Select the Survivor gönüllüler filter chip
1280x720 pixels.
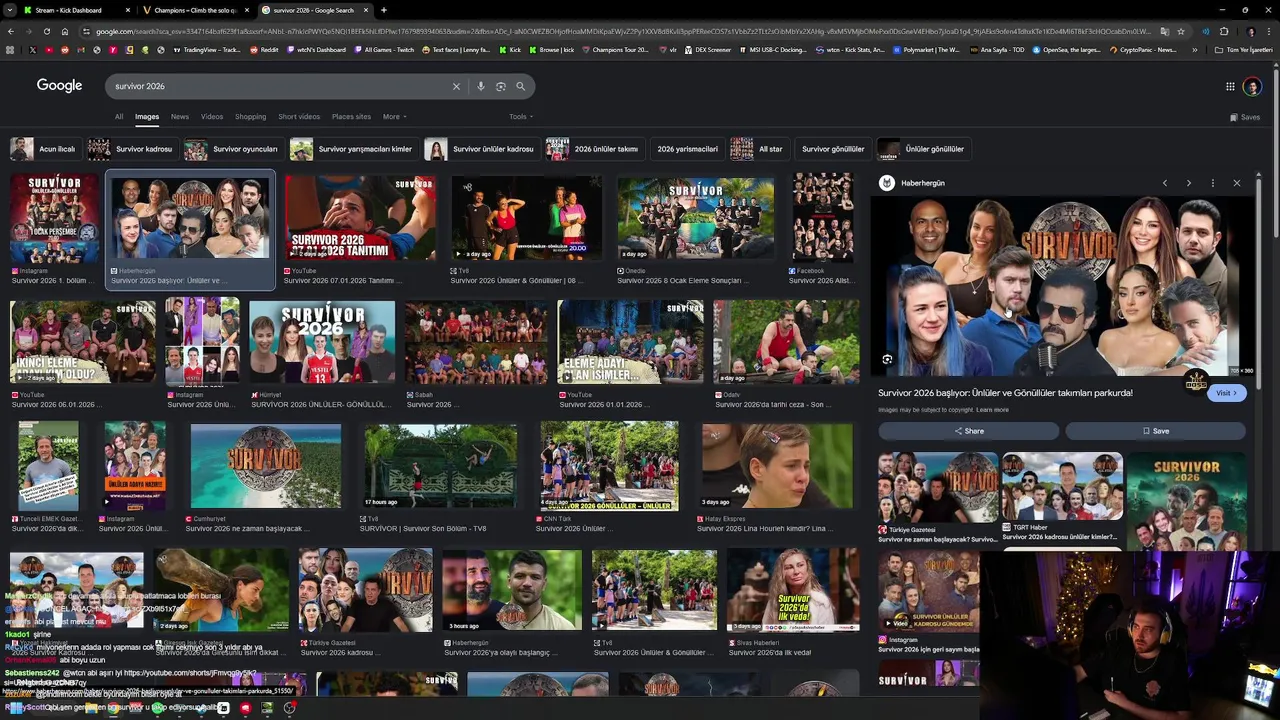coord(832,149)
